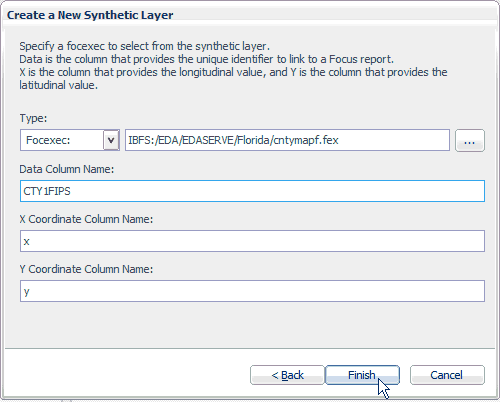Screen dimensions: 500x402
Task: Click the X Coordinate Column Name: label
Action: (x=86, y=219)
